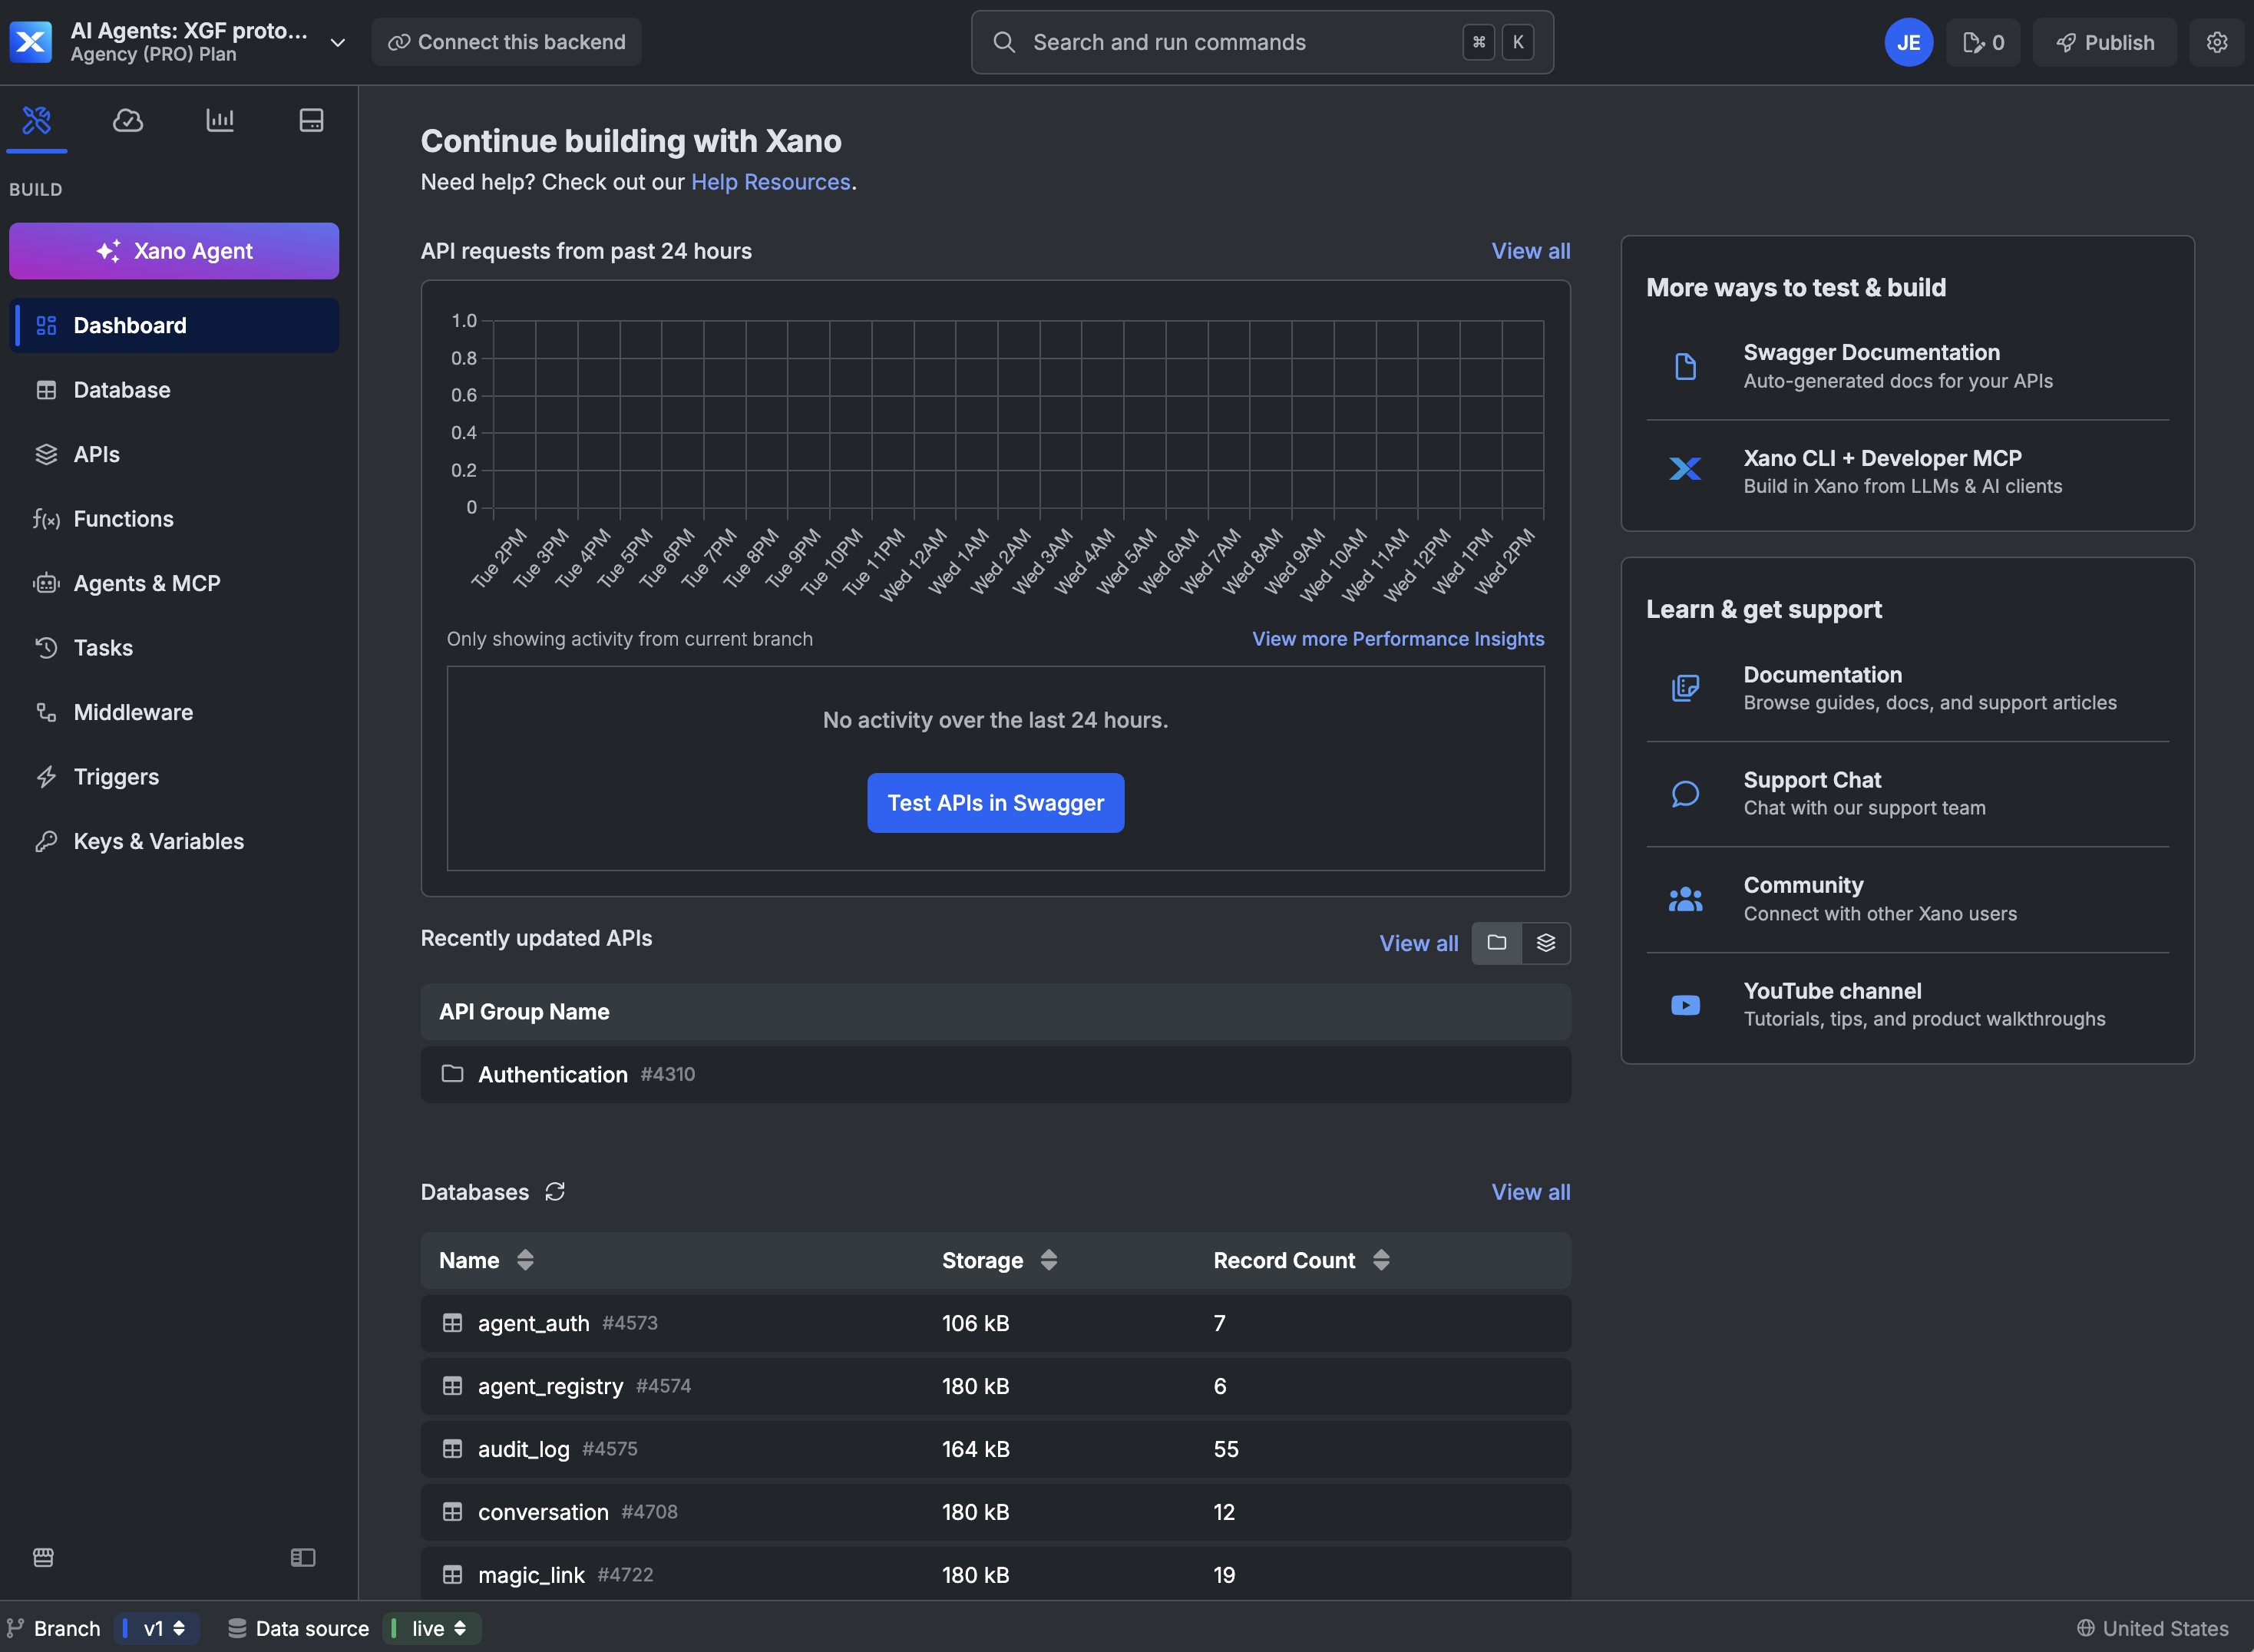Click the YouTube channel play icon

pyautogui.click(x=1685, y=1005)
